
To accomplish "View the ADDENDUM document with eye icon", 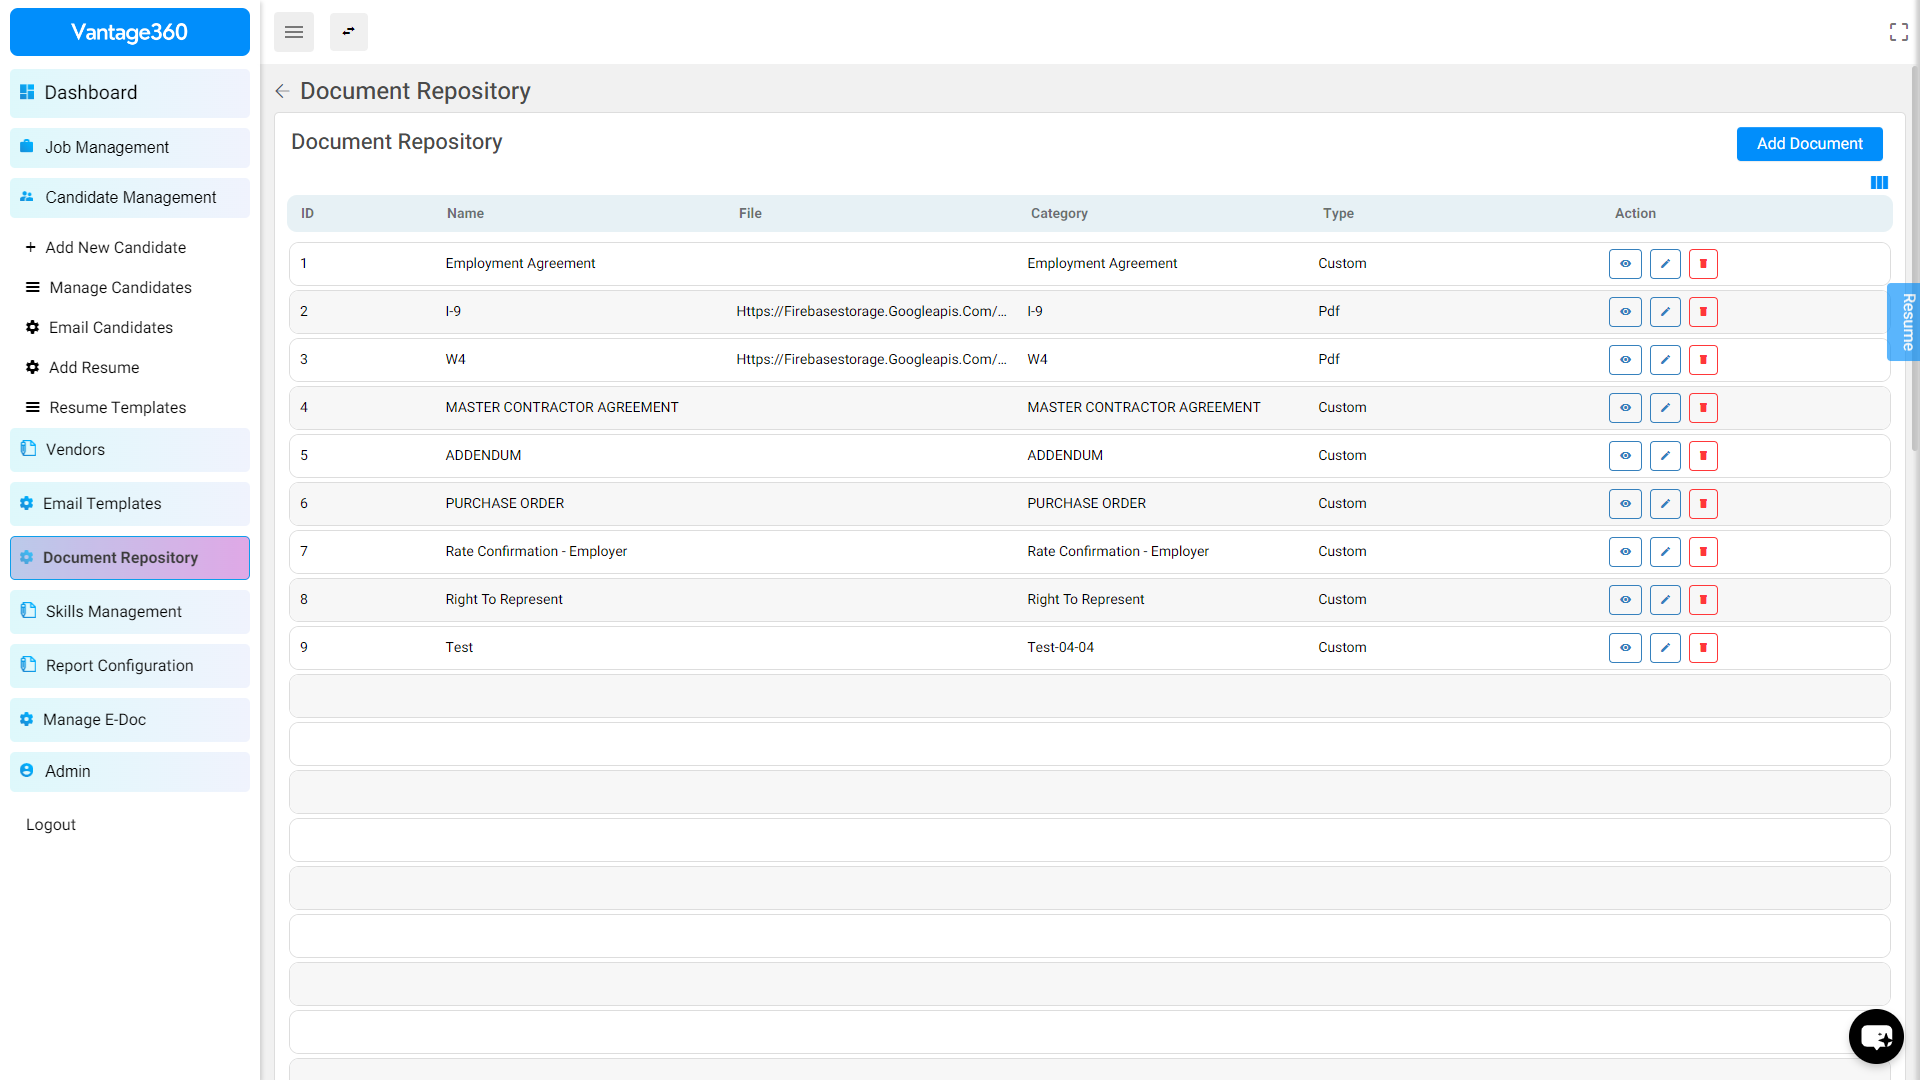I will click(x=1625, y=456).
